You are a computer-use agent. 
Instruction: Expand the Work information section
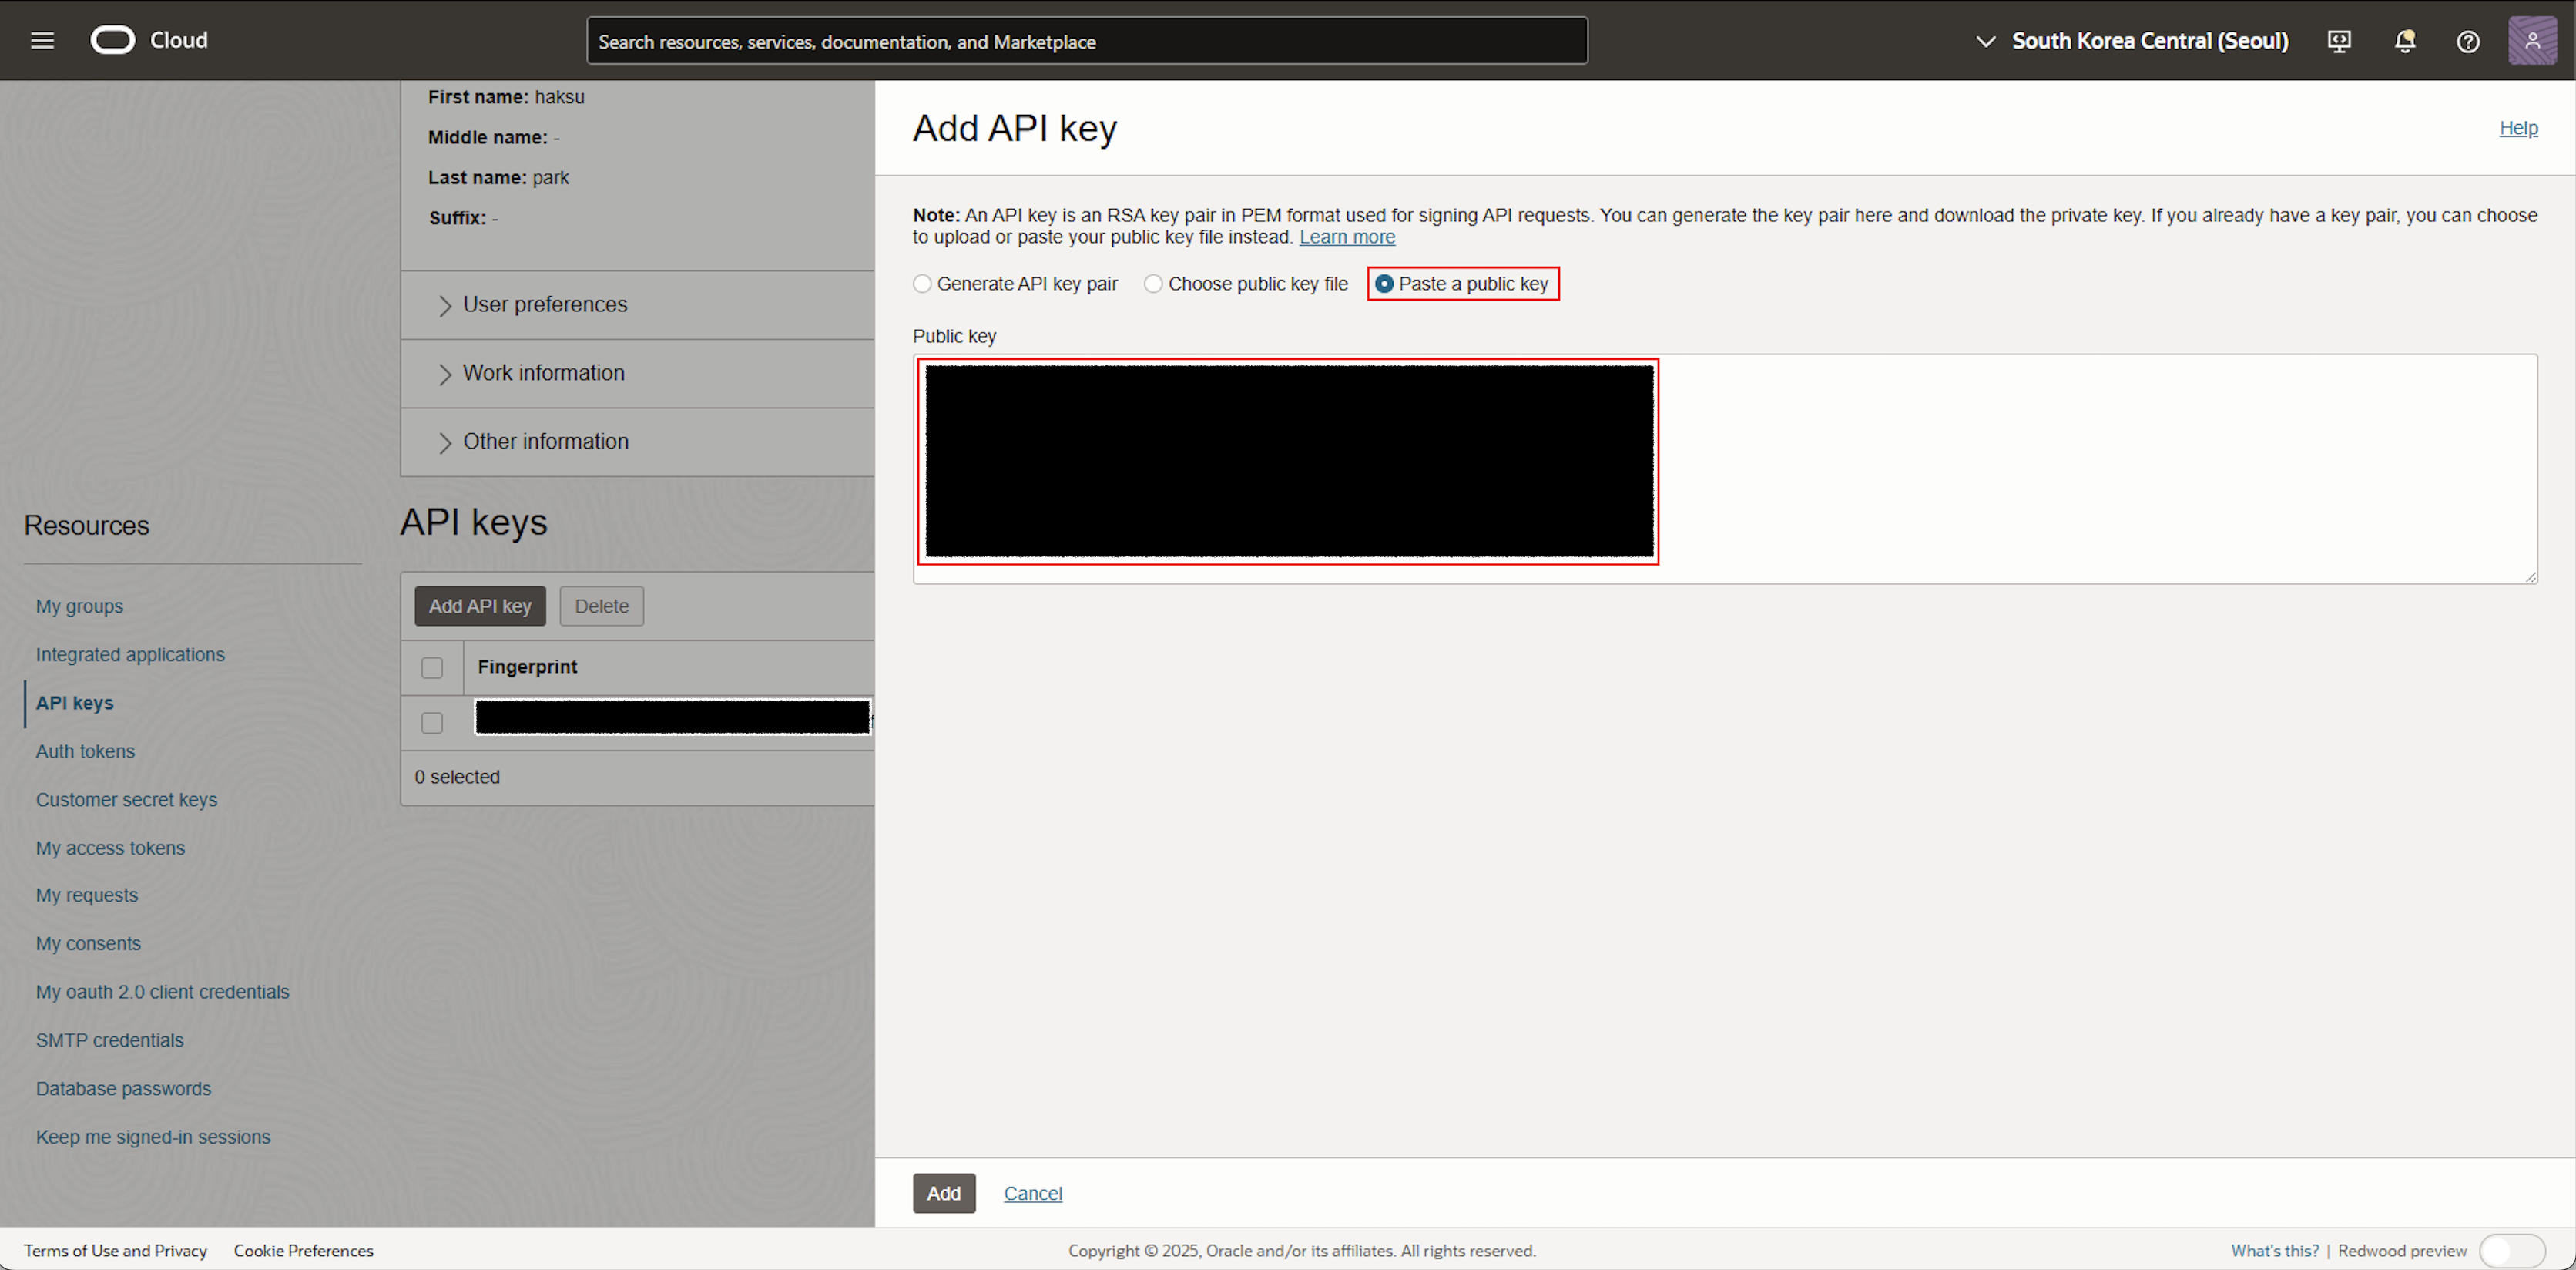click(x=543, y=373)
